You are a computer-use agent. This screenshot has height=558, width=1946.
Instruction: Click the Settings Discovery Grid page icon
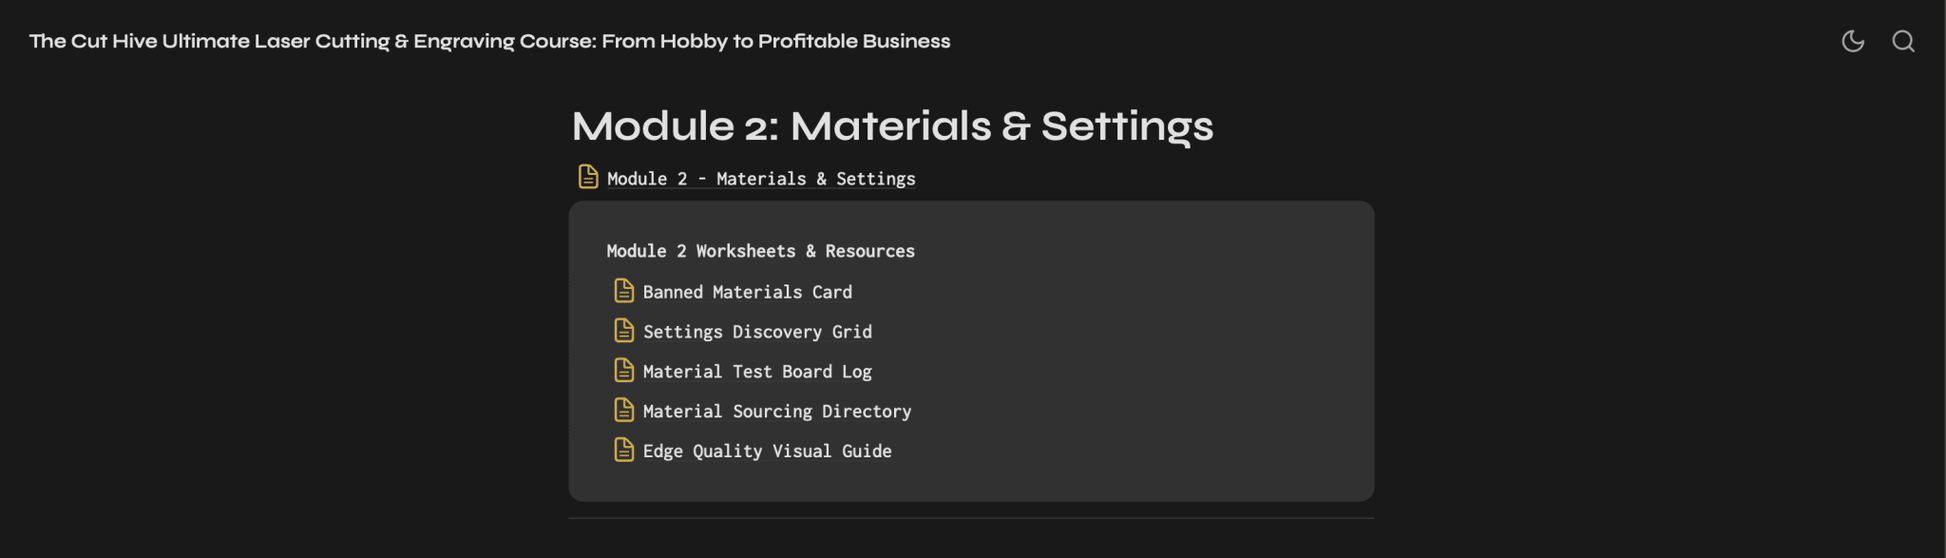point(624,330)
